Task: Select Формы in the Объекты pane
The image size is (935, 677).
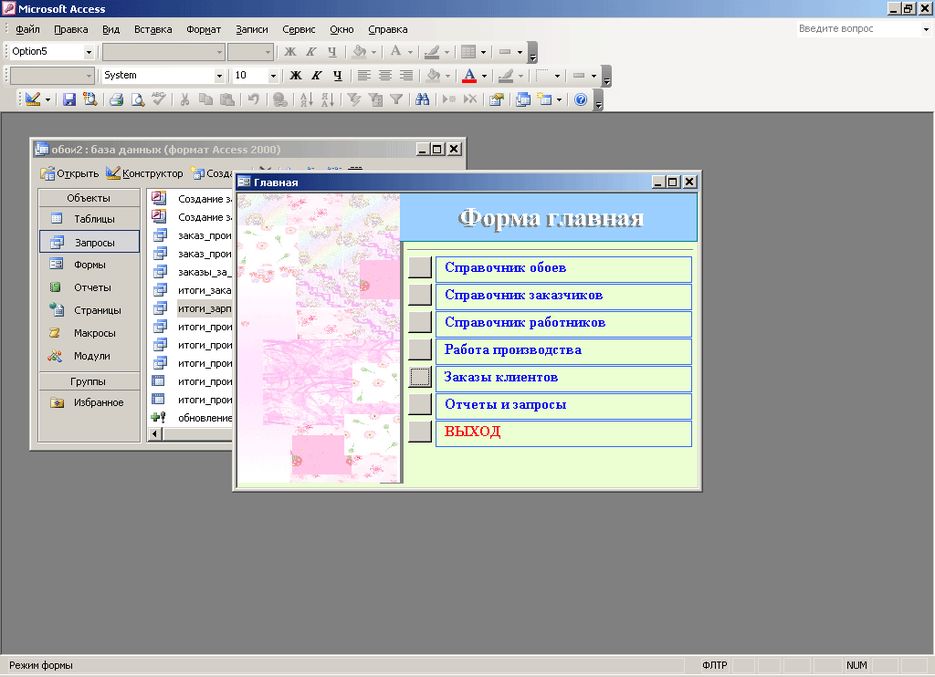Action: point(89,264)
